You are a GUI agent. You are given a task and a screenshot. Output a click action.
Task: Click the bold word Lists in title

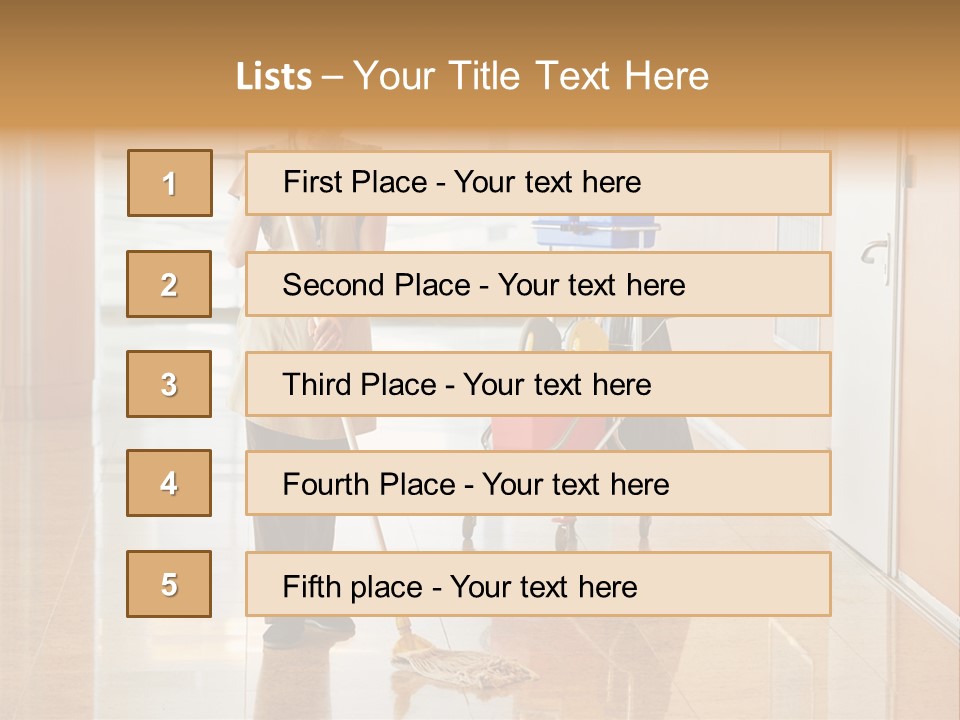(274, 77)
